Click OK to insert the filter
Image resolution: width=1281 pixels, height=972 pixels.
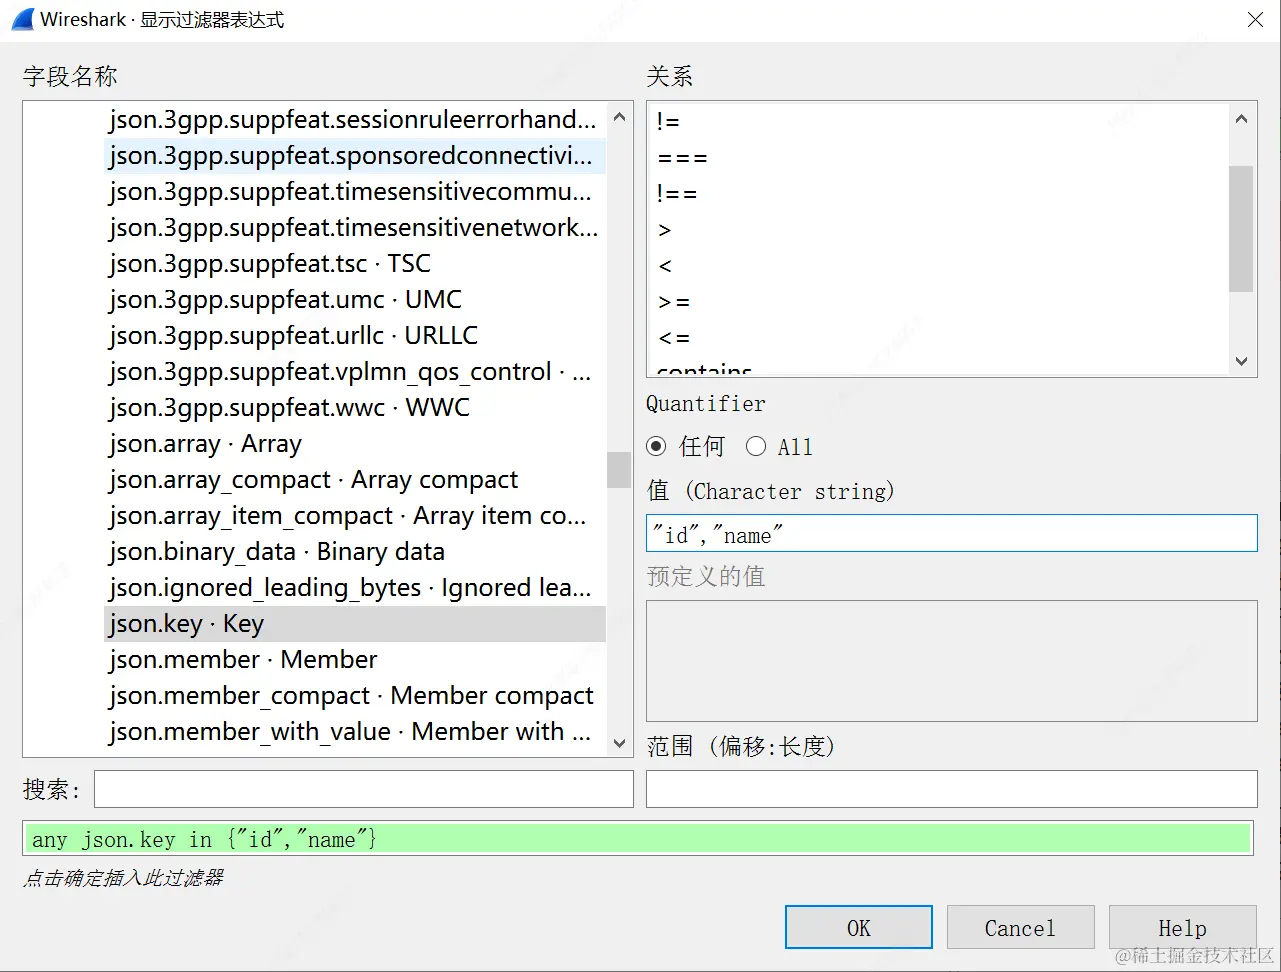coord(859,927)
